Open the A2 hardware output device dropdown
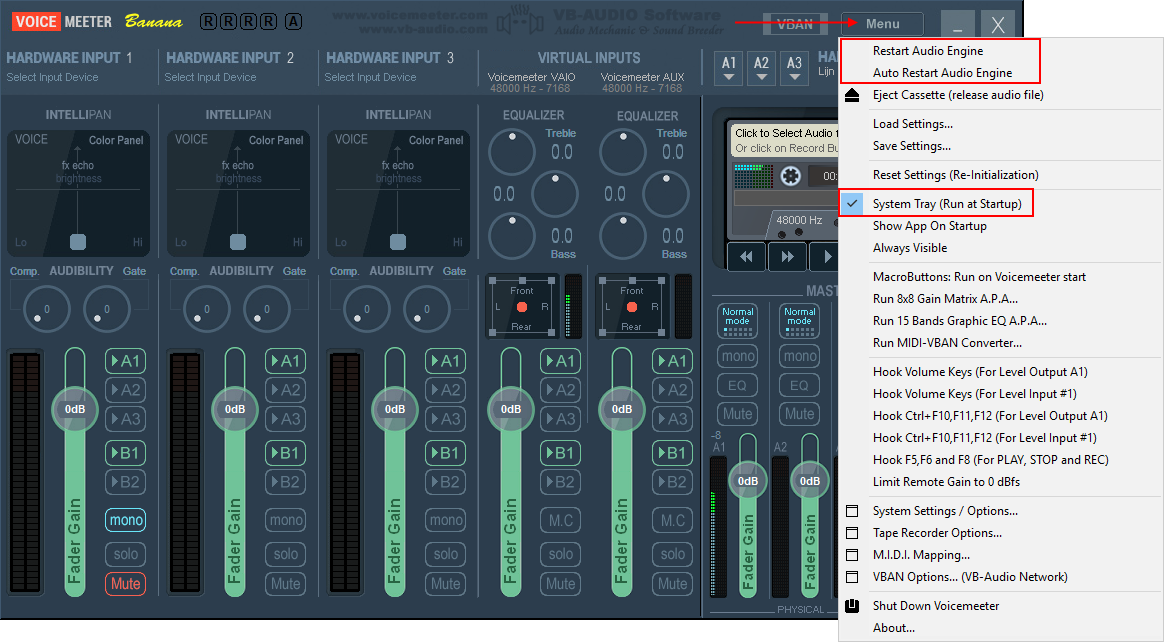The image size is (1164, 642). tap(762, 68)
